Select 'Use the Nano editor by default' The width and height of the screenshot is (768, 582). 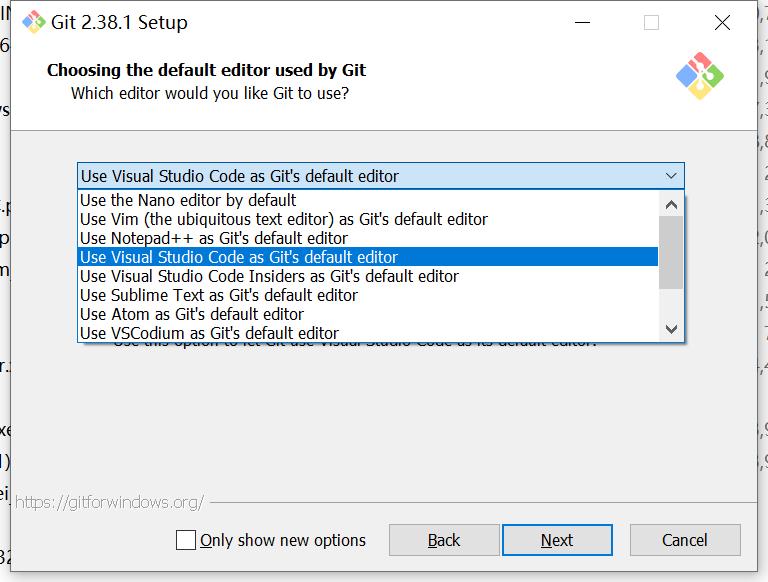tap(367, 200)
